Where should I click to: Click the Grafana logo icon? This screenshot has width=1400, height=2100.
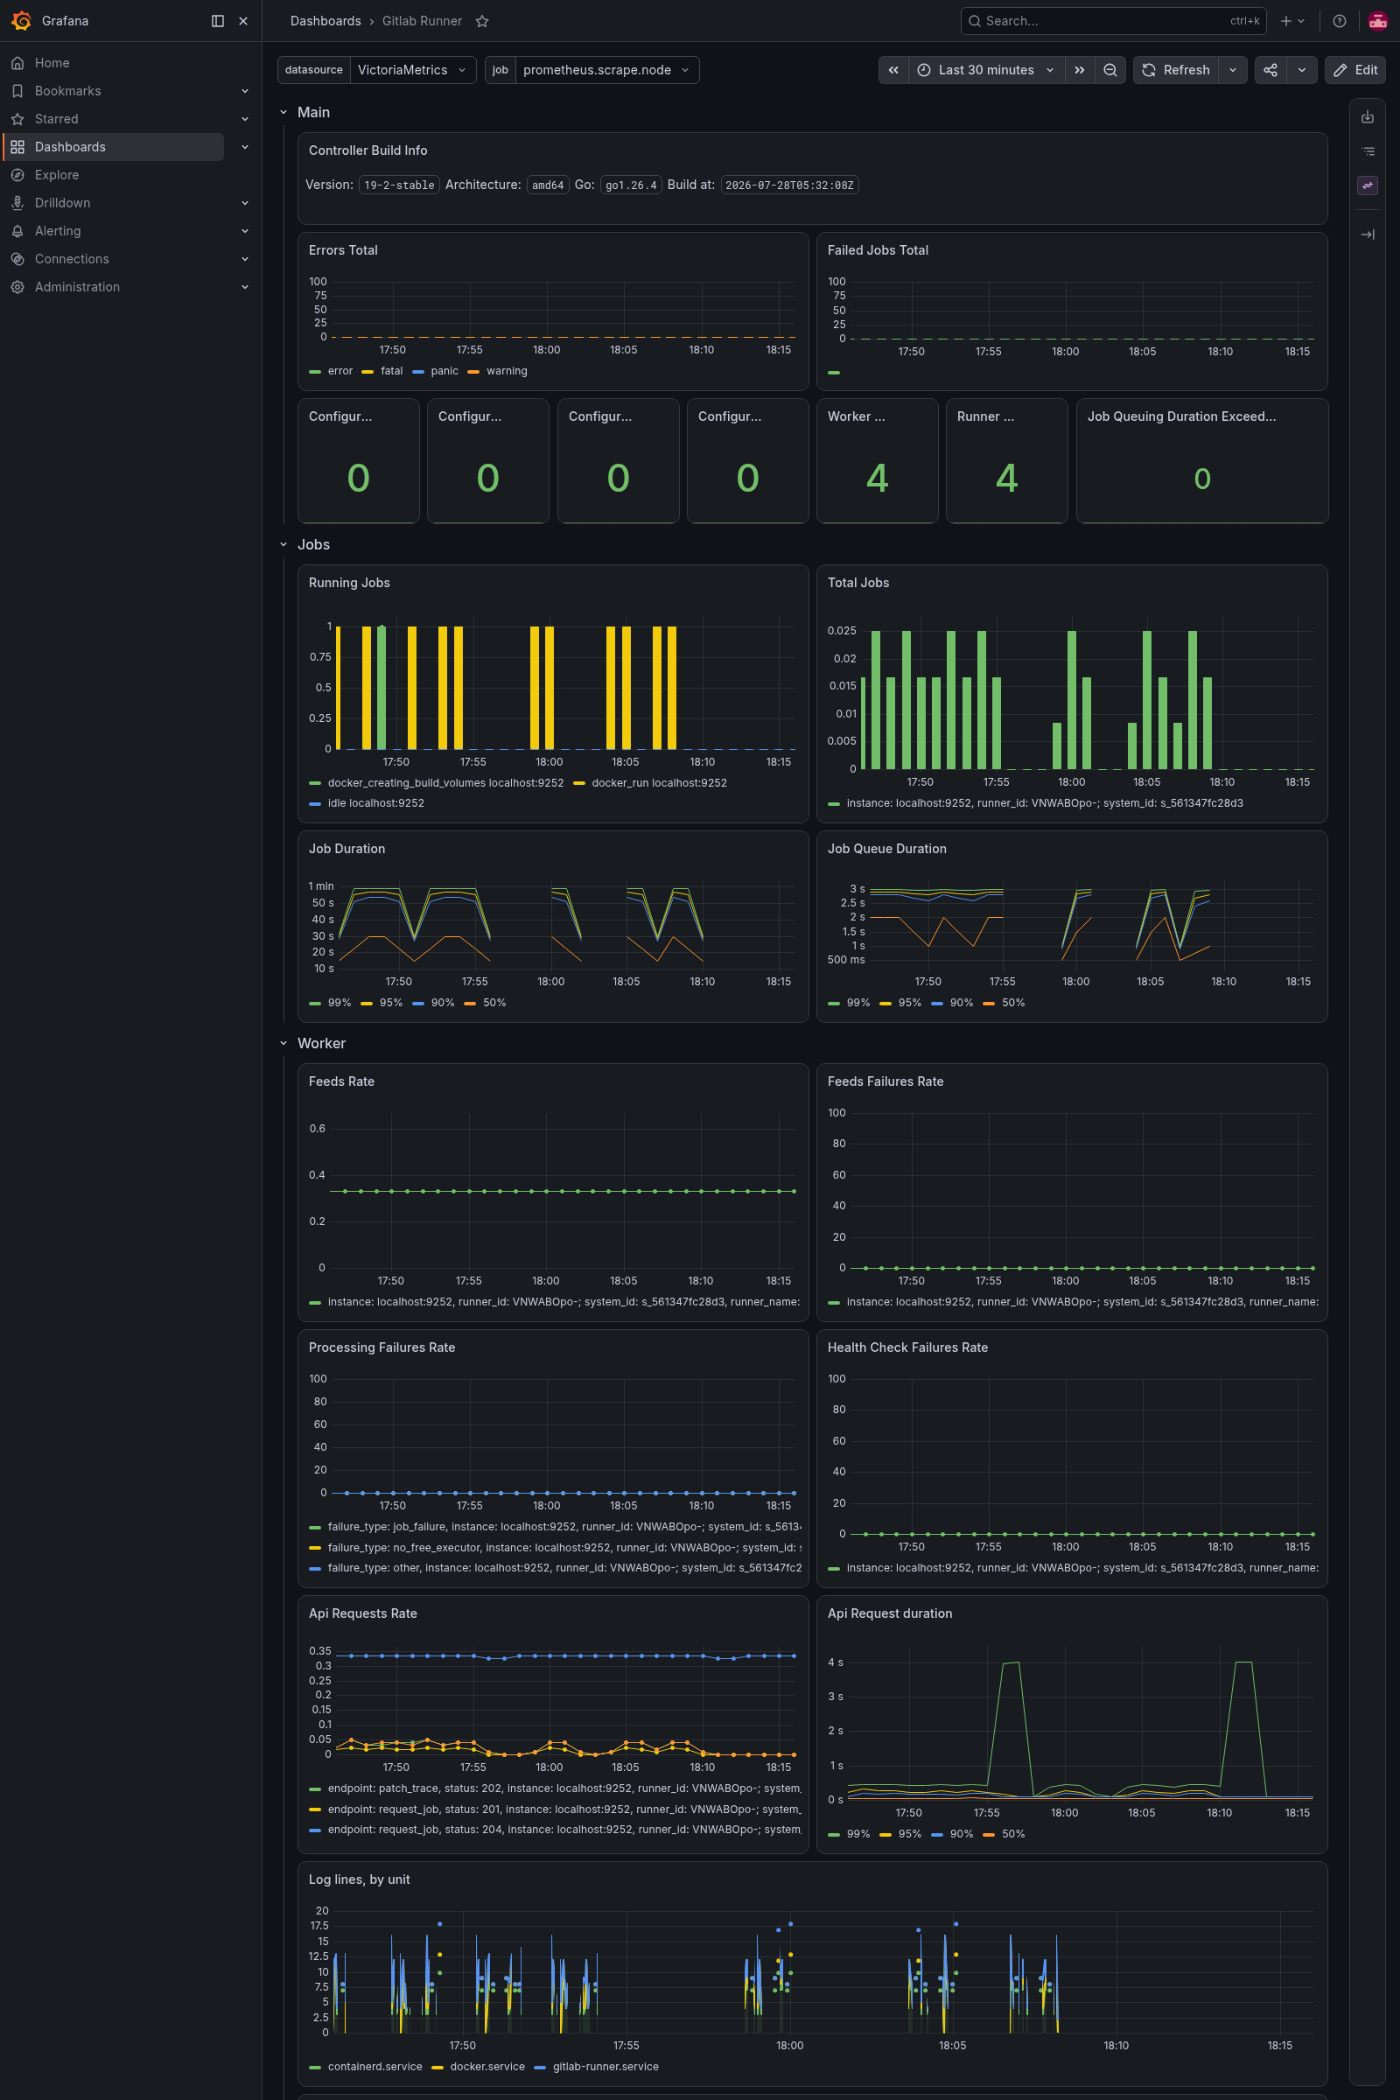[21, 21]
